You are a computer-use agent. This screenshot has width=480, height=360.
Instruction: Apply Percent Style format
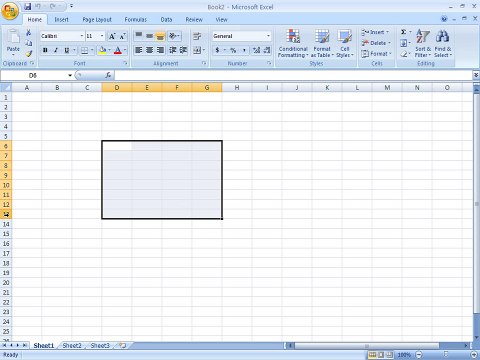point(233,50)
